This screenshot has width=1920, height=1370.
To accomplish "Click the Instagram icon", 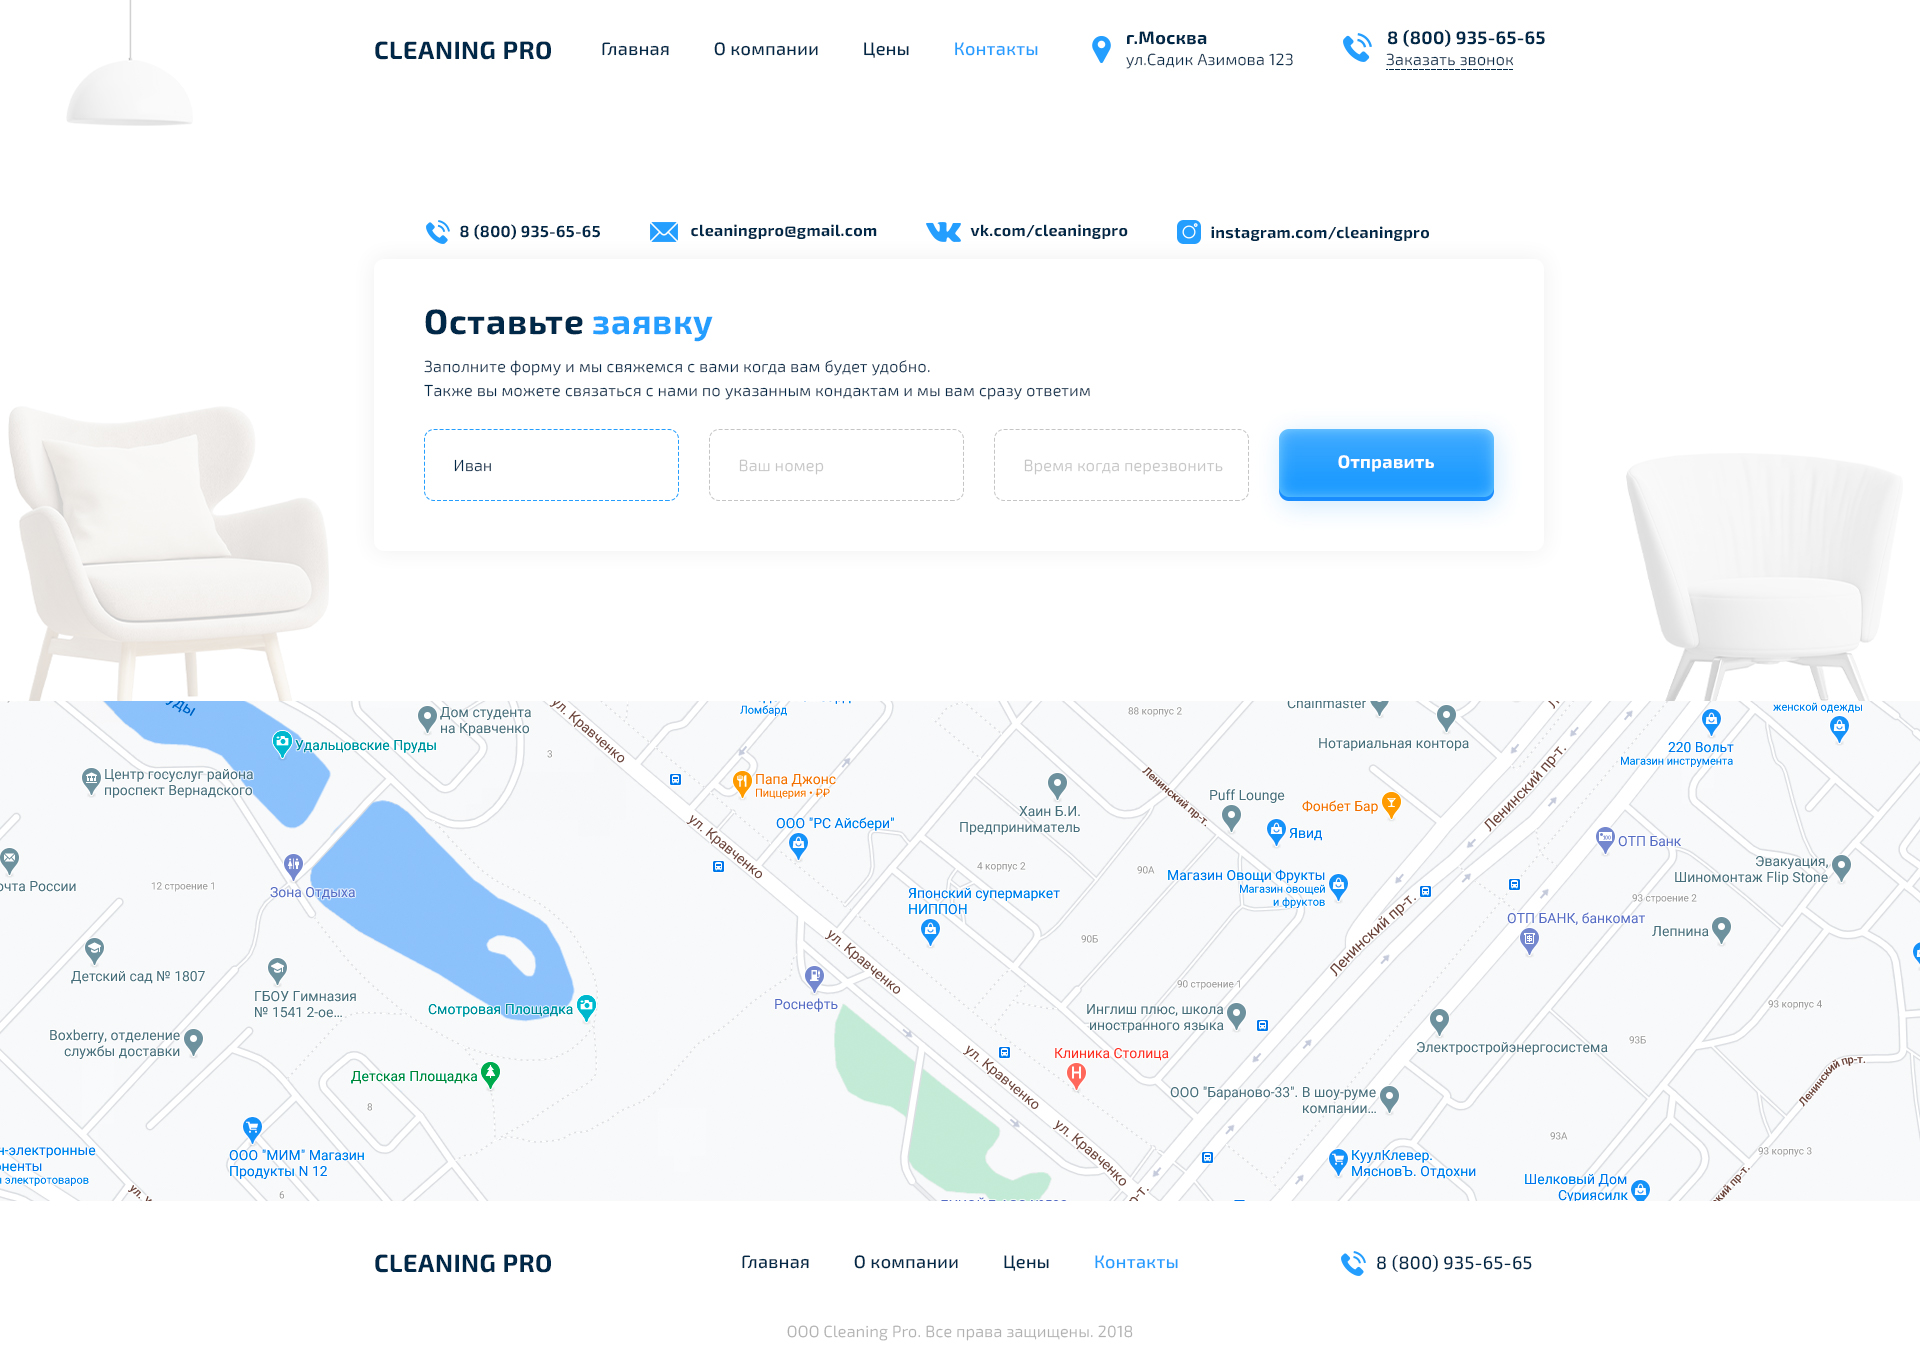I will click(x=1189, y=232).
